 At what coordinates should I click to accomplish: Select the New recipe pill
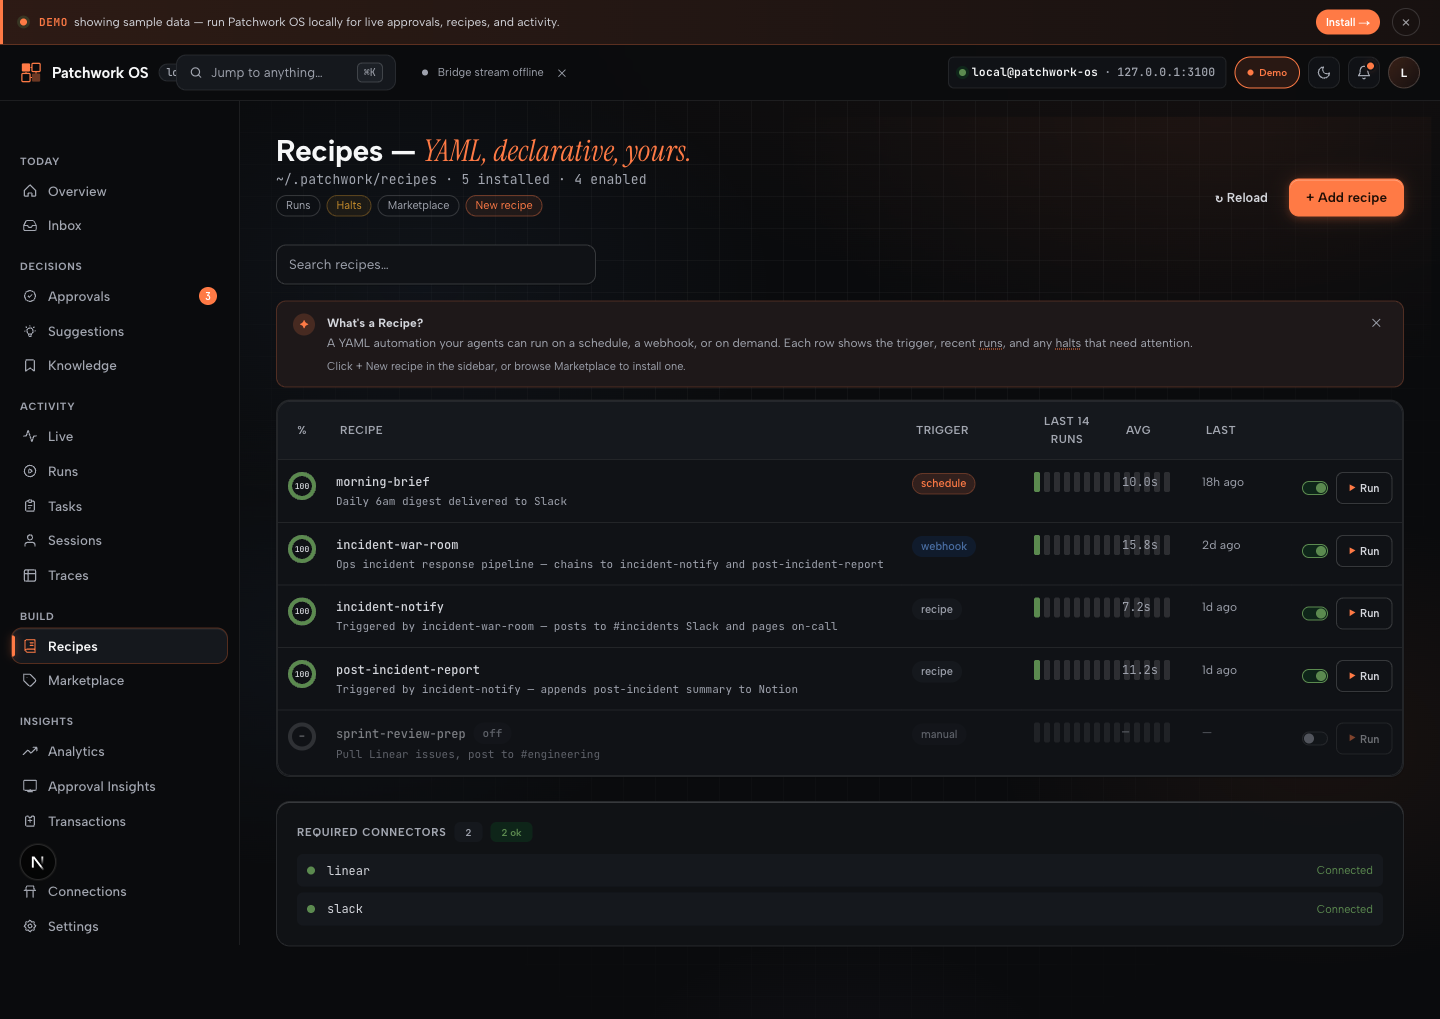click(x=504, y=205)
